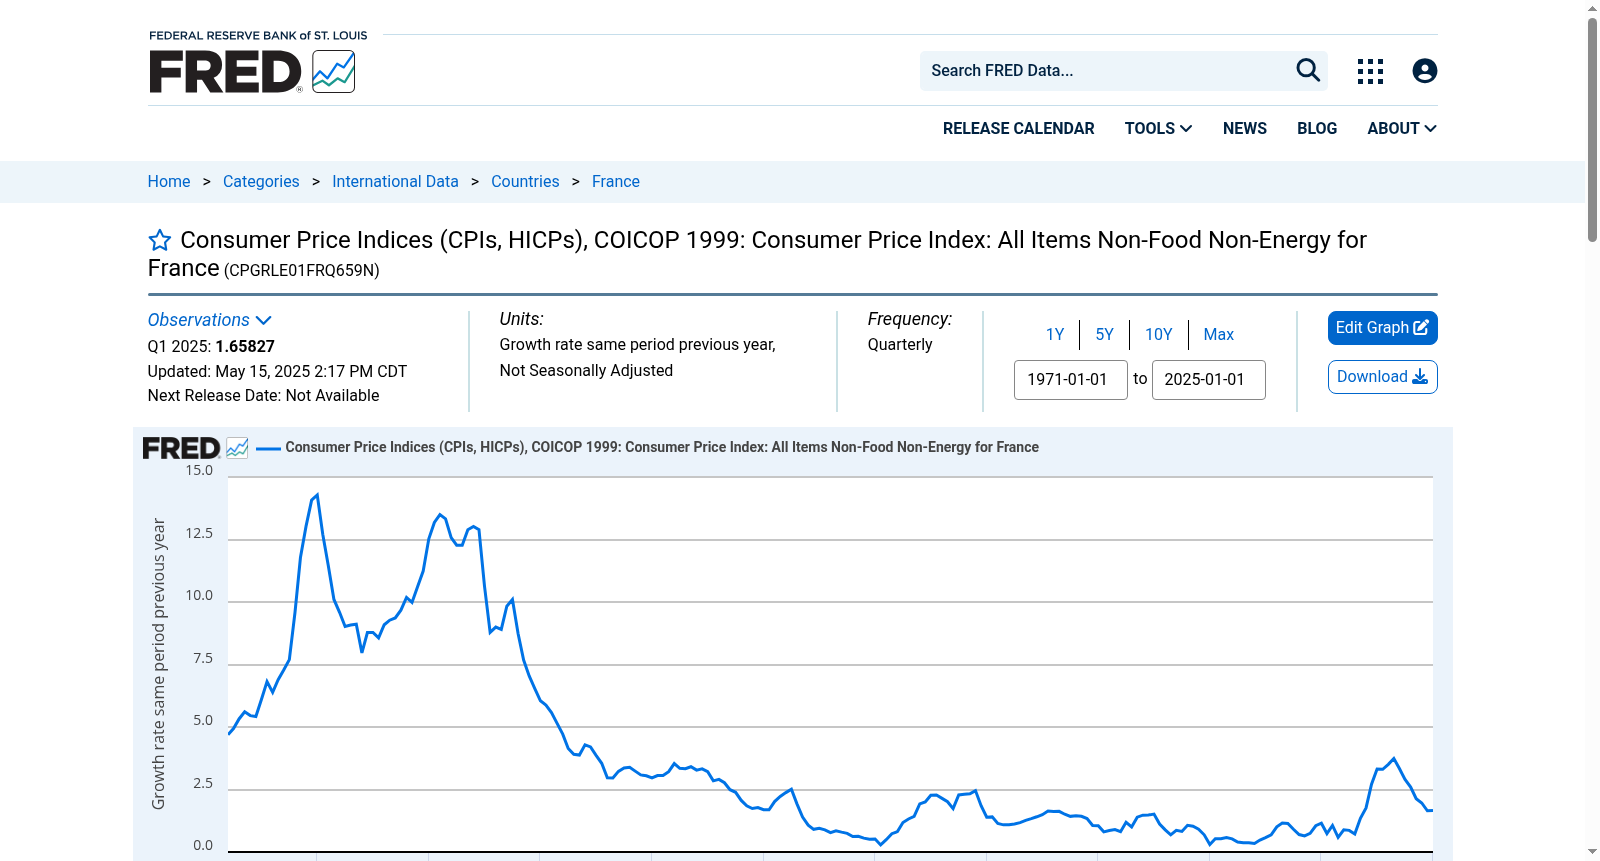Go to the BLOG menu item

1317,128
